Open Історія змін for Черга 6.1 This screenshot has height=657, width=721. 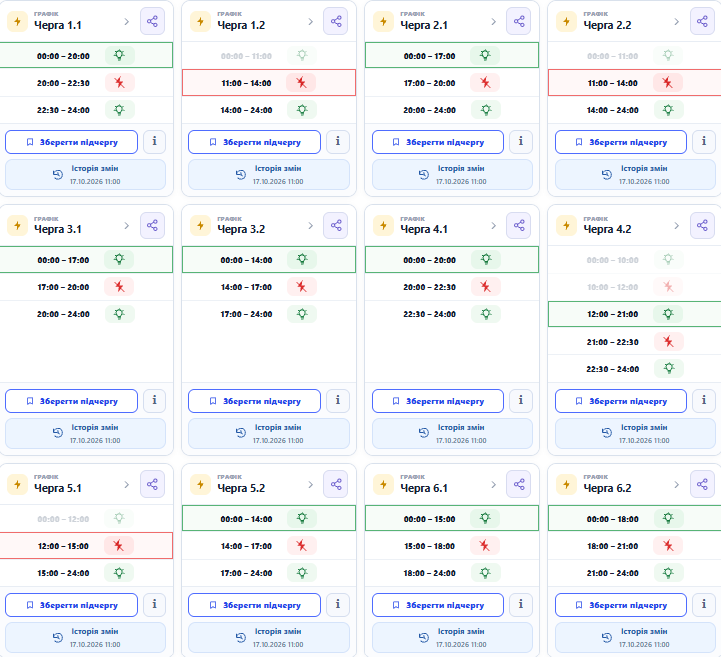(452, 637)
